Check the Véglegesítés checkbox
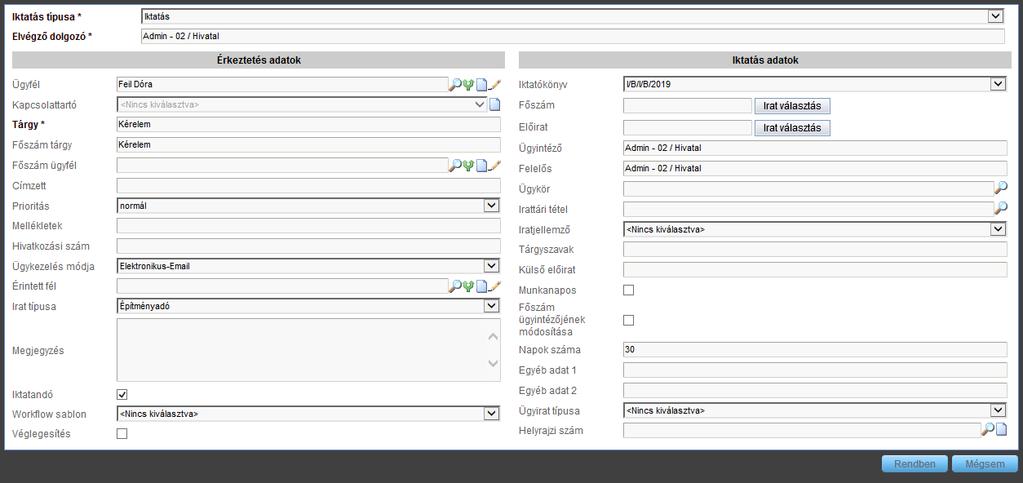This screenshot has height=483, width=1023. [x=122, y=433]
